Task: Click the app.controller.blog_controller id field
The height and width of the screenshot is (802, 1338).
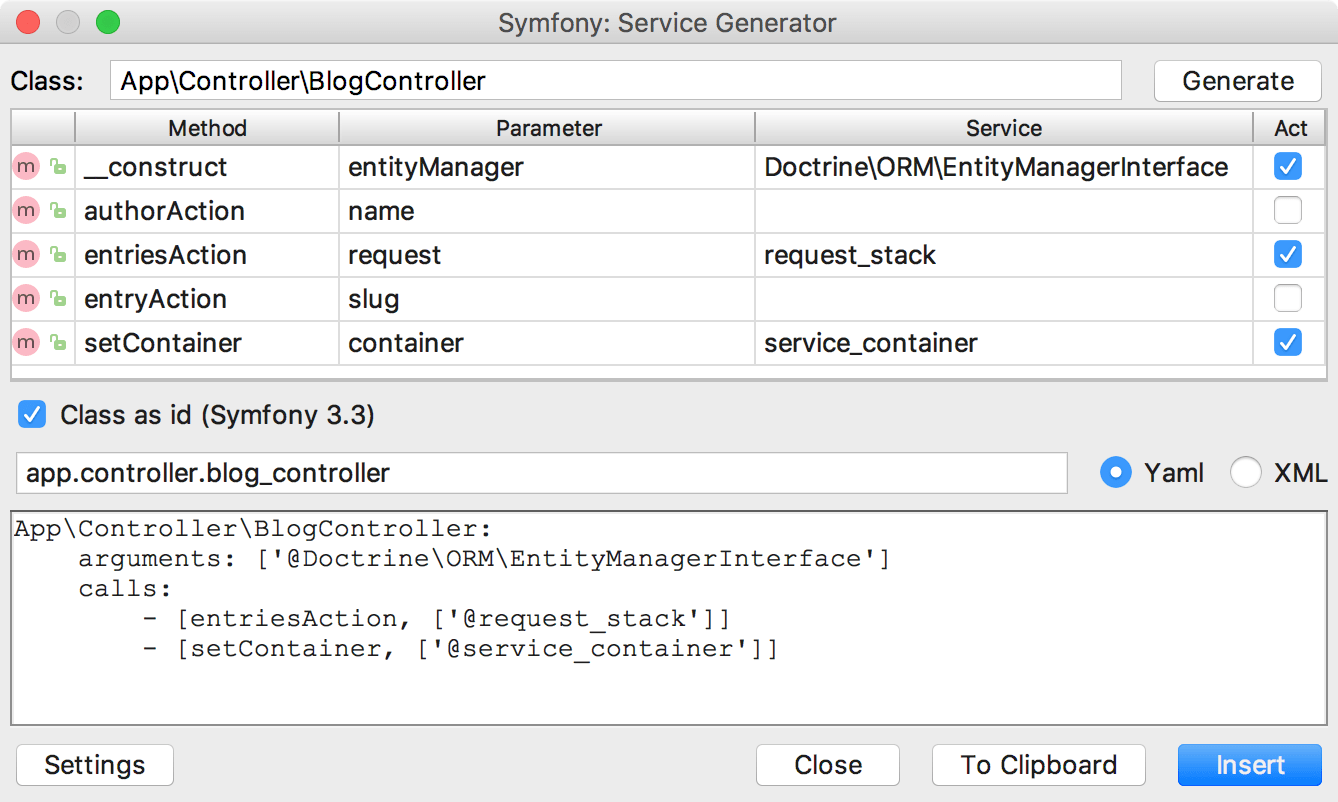Action: pyautogui.click(x=540, y=472)
